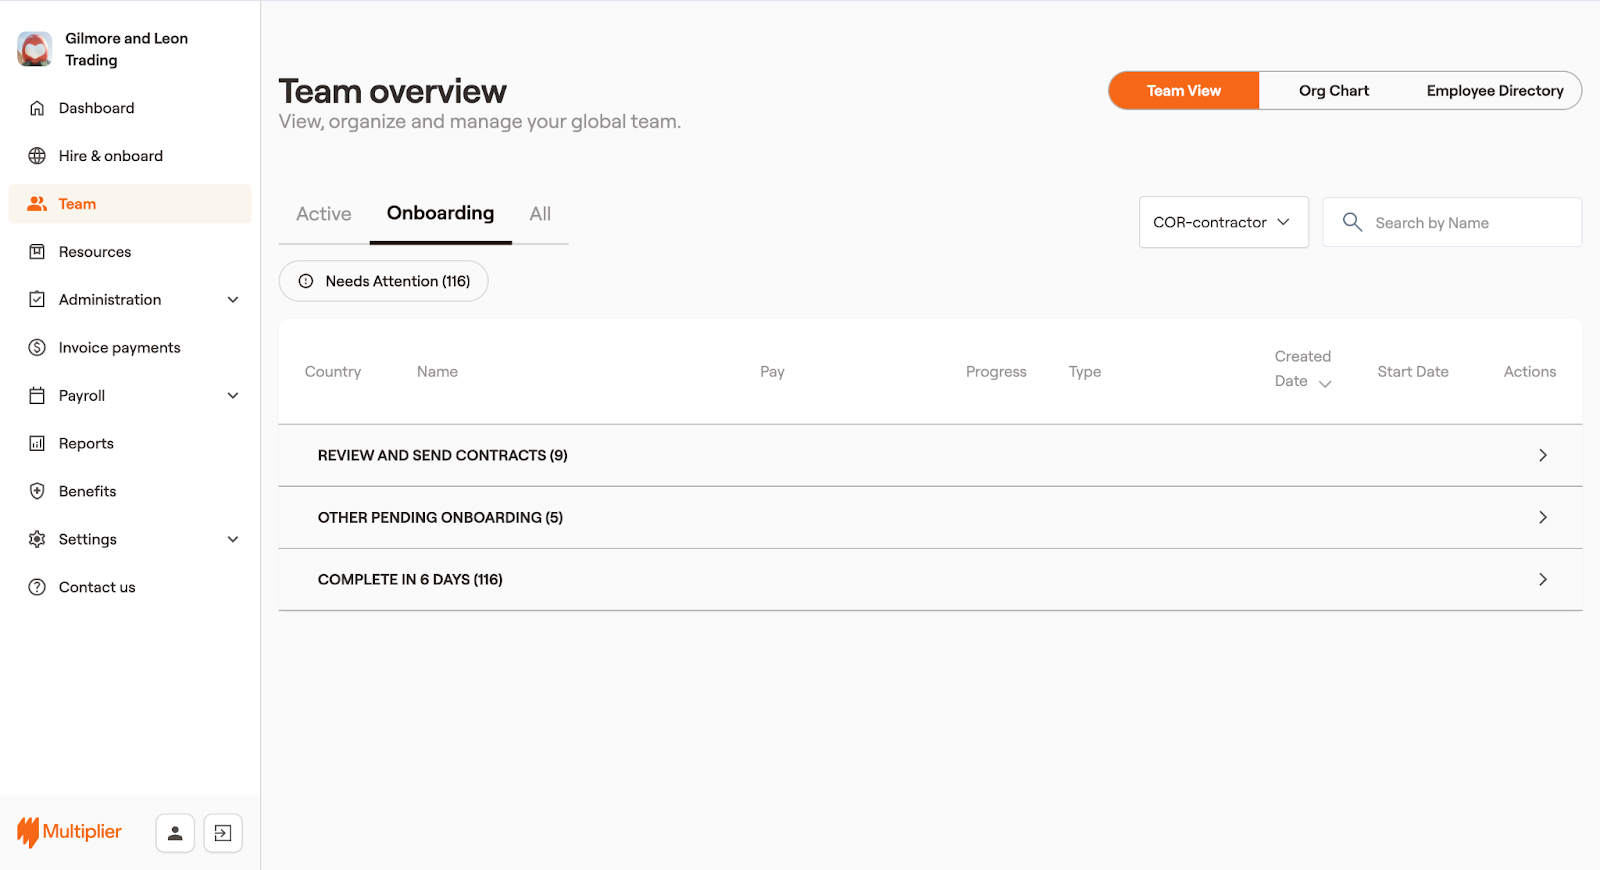Click the Needs Attention (116) filter
This screenshot has height=870, width=1600.
(384, 281)
